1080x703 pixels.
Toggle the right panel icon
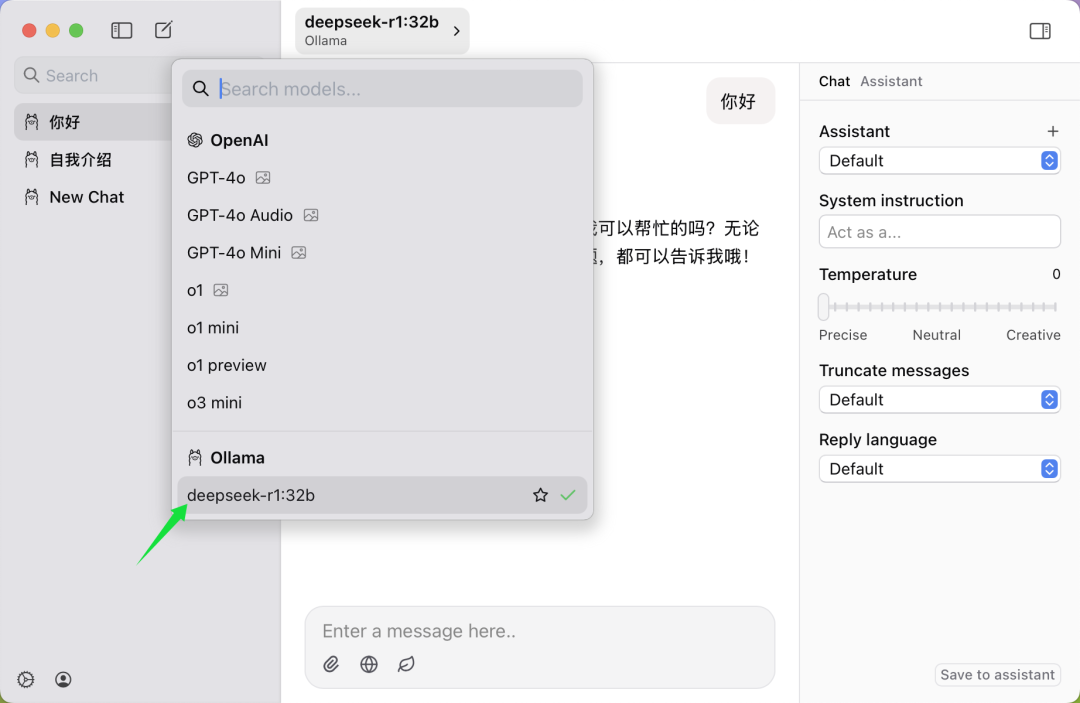(1040, 31)
